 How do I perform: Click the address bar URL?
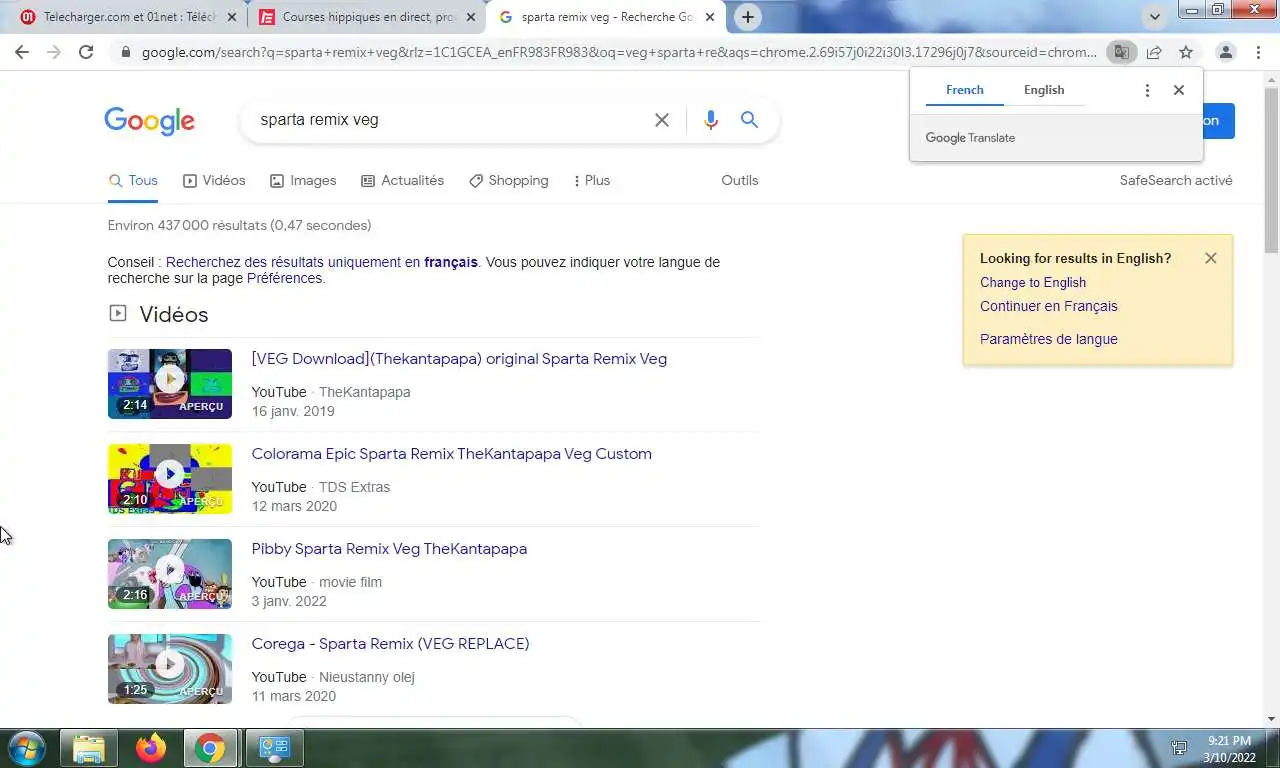tap(619, 52)
